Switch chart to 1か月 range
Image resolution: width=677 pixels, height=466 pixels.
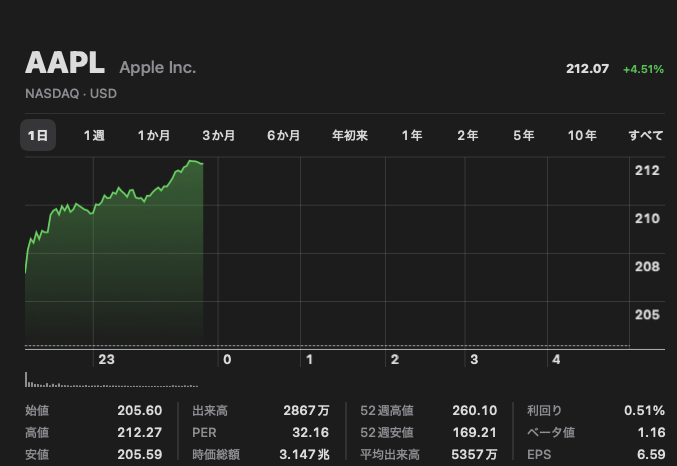tap(154, 136)
